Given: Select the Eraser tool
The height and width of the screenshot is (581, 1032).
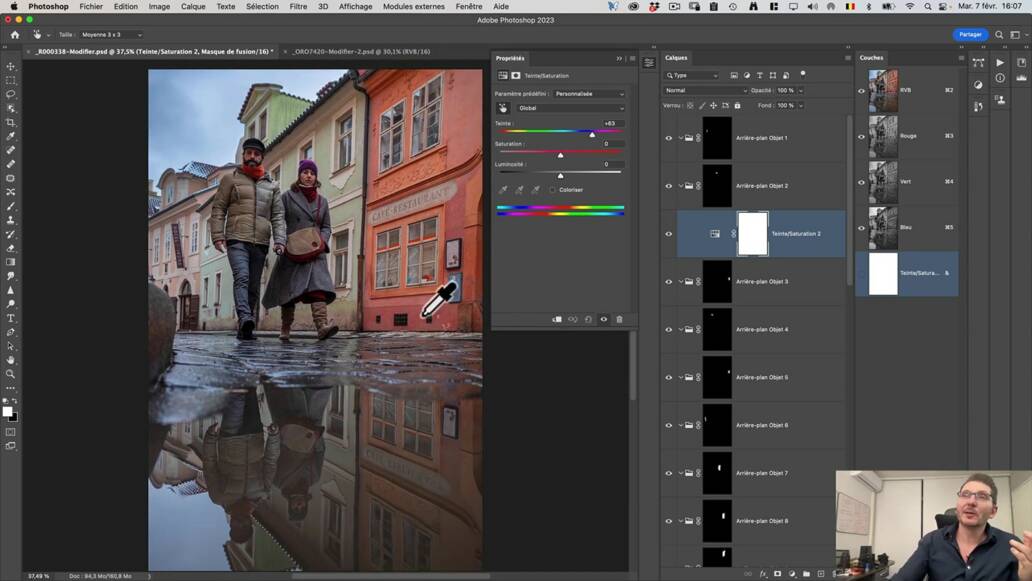Looking at the screenshot, I should pos(11,248).
